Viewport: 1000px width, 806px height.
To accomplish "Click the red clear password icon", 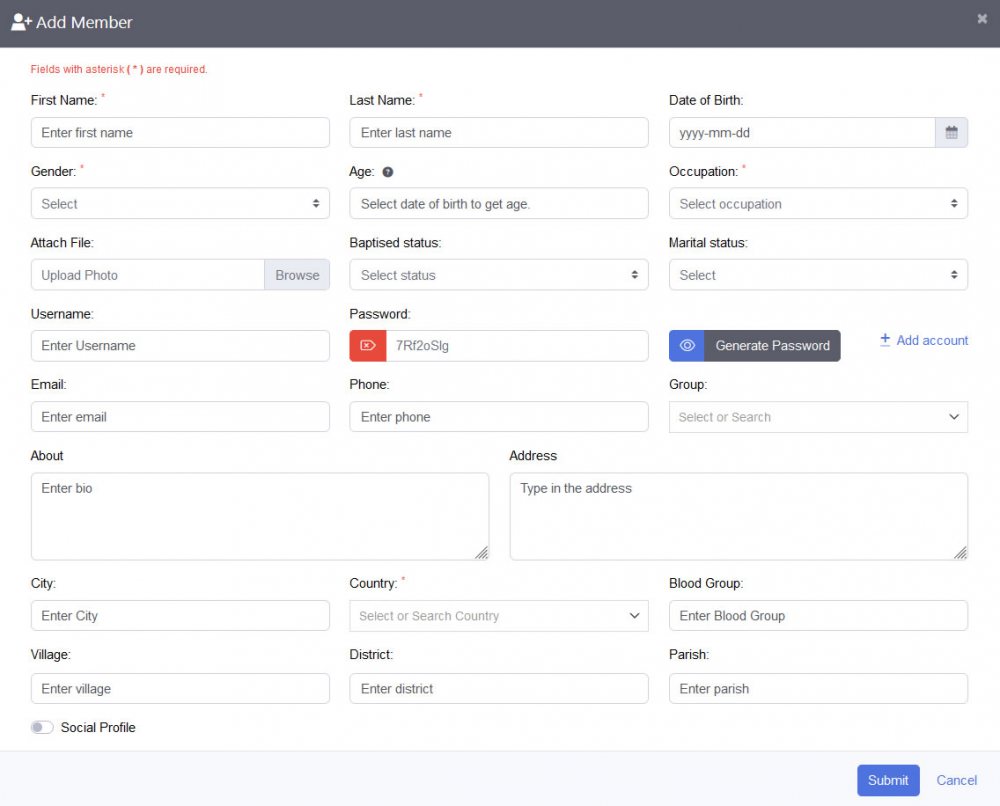I will click(367, 346).
